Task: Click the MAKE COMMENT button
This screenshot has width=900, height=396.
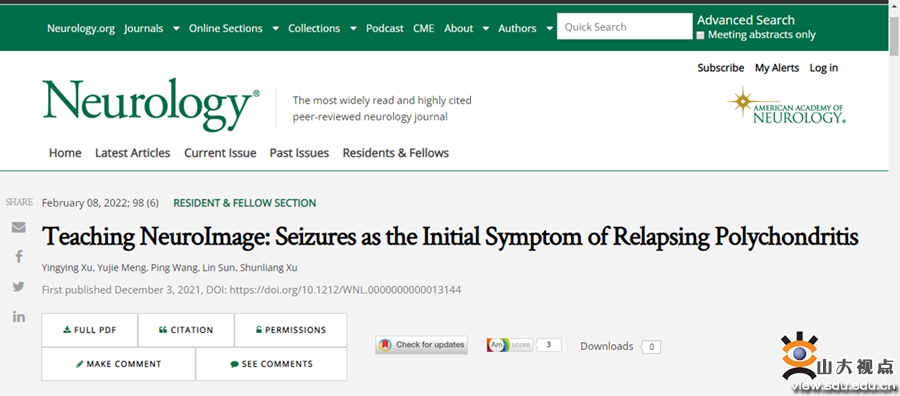Action: point(119,364)
